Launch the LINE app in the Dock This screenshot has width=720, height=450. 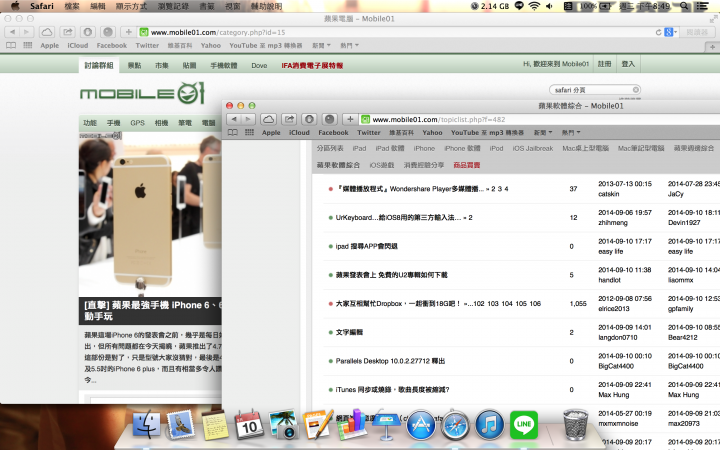pyautogui.click(x=524, y=425)
